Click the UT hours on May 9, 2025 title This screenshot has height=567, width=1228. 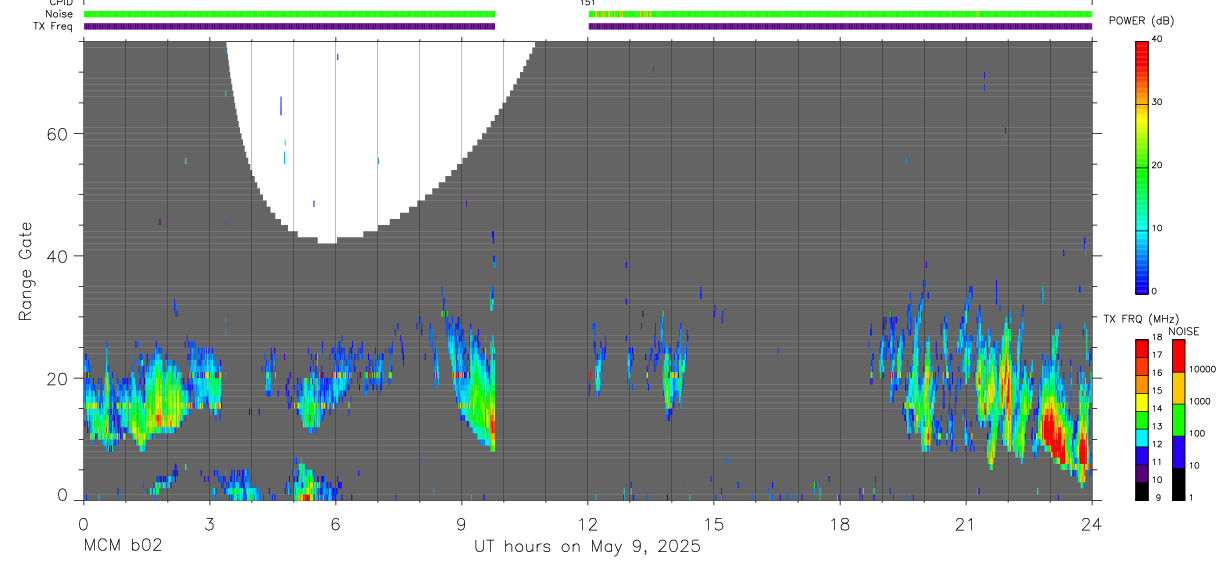coord(587,546)
